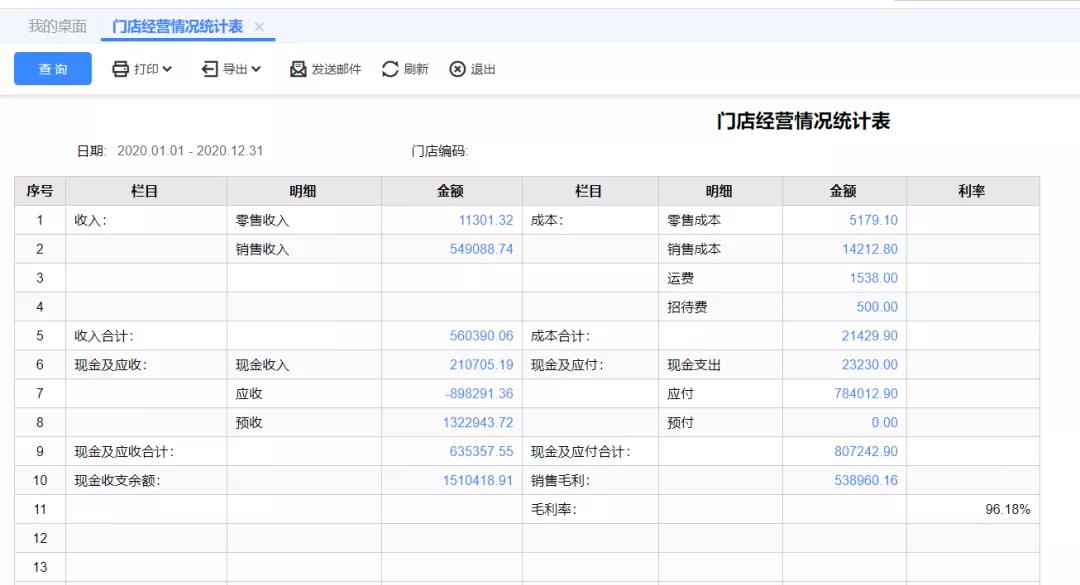Click the 运费 detail cell
The width and height of the screenshot is (1080, 585).
pyautogui.click(x=720, y=278)
